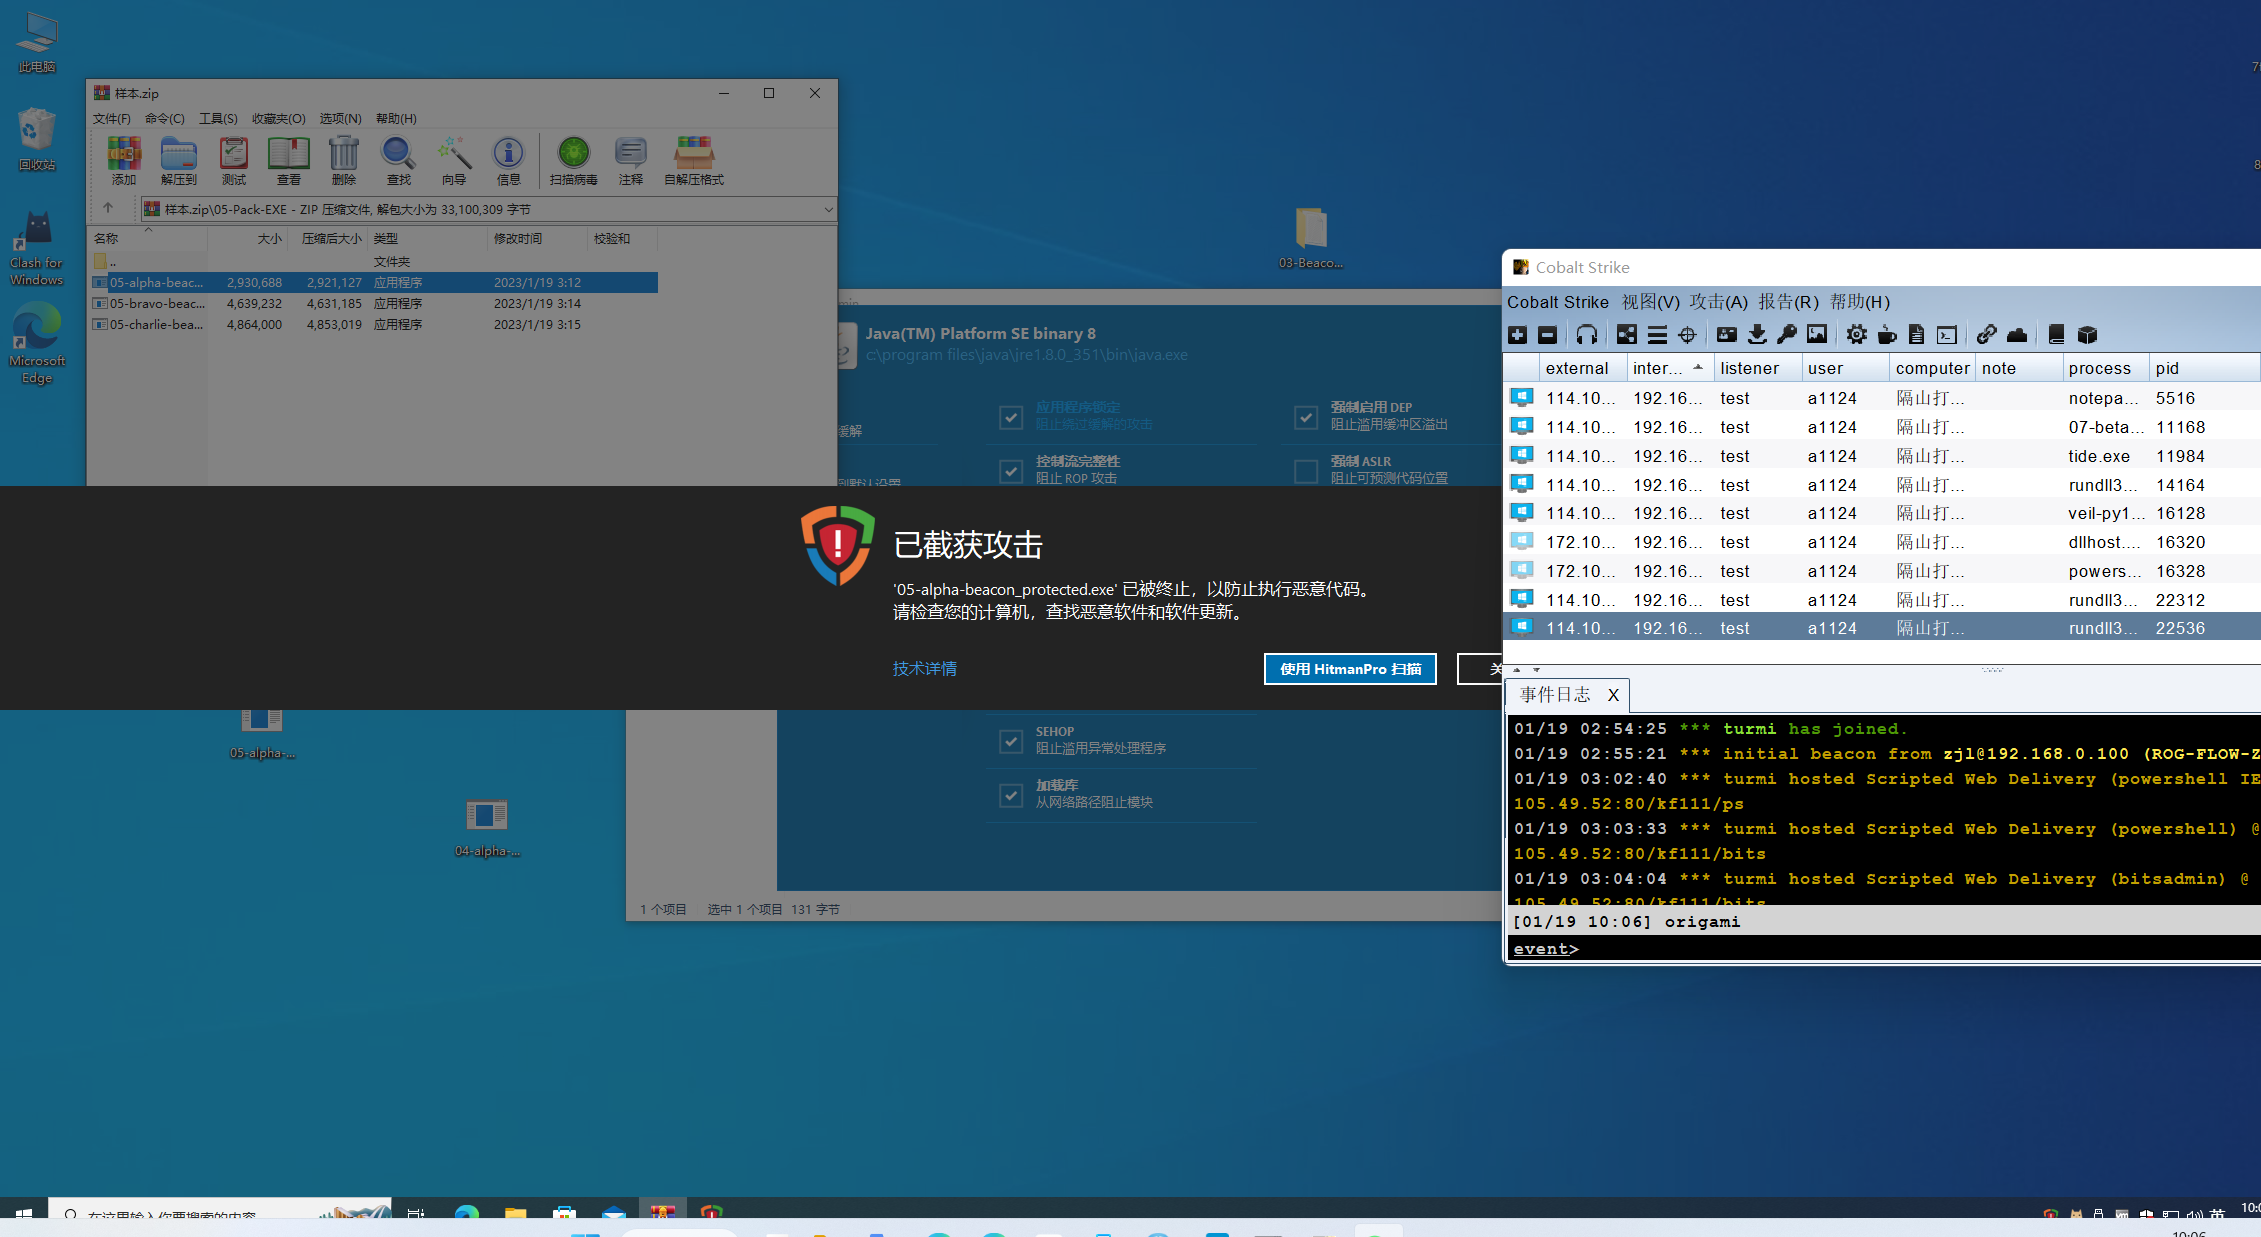Click the 使用 HitmanPro 扫描 button
Screen dimensions: 2261x1237
pos(1349,669)
